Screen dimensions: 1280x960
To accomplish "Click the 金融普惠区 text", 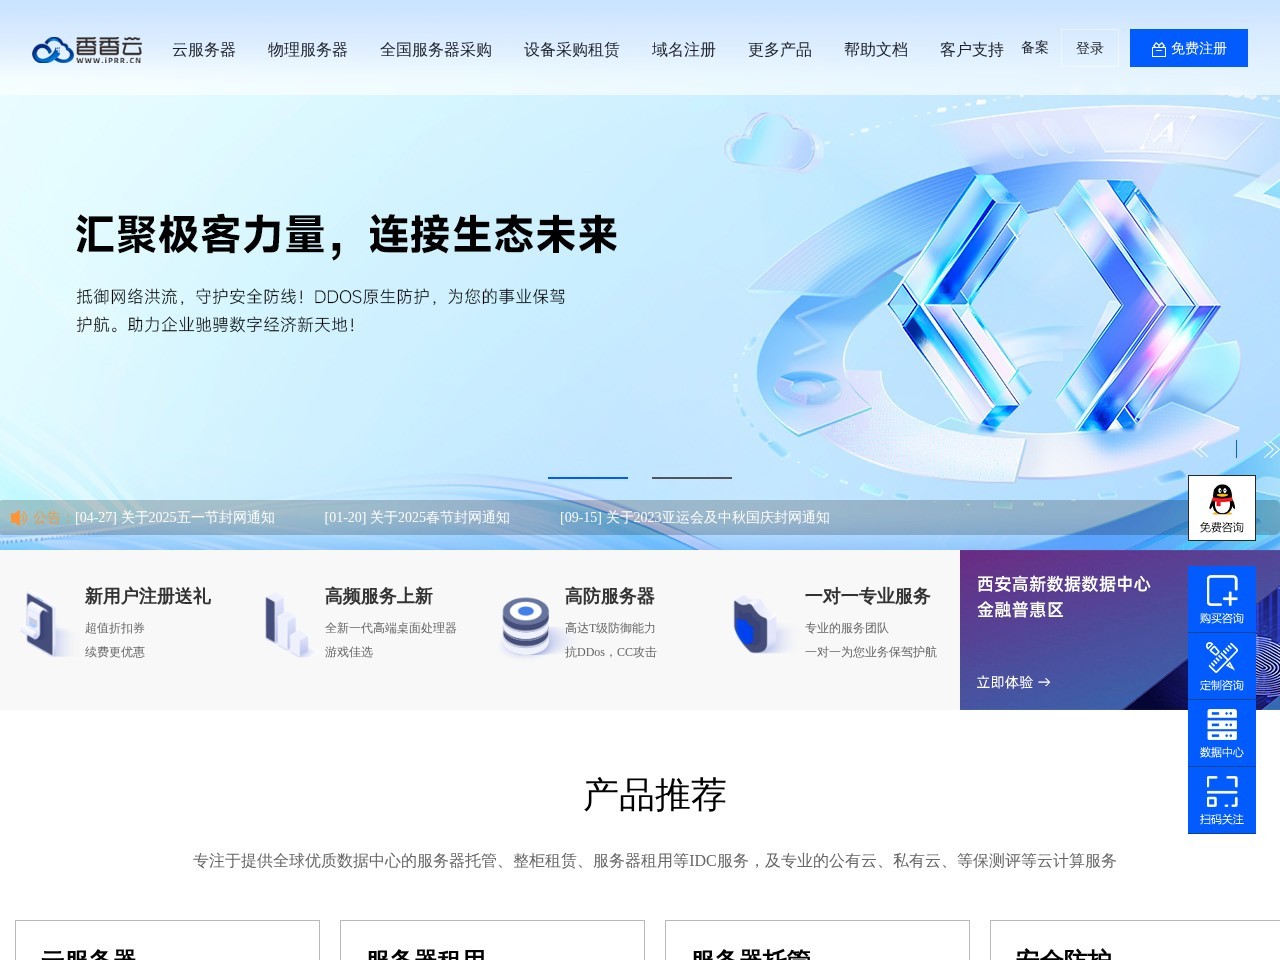I will click(1020, 610).
